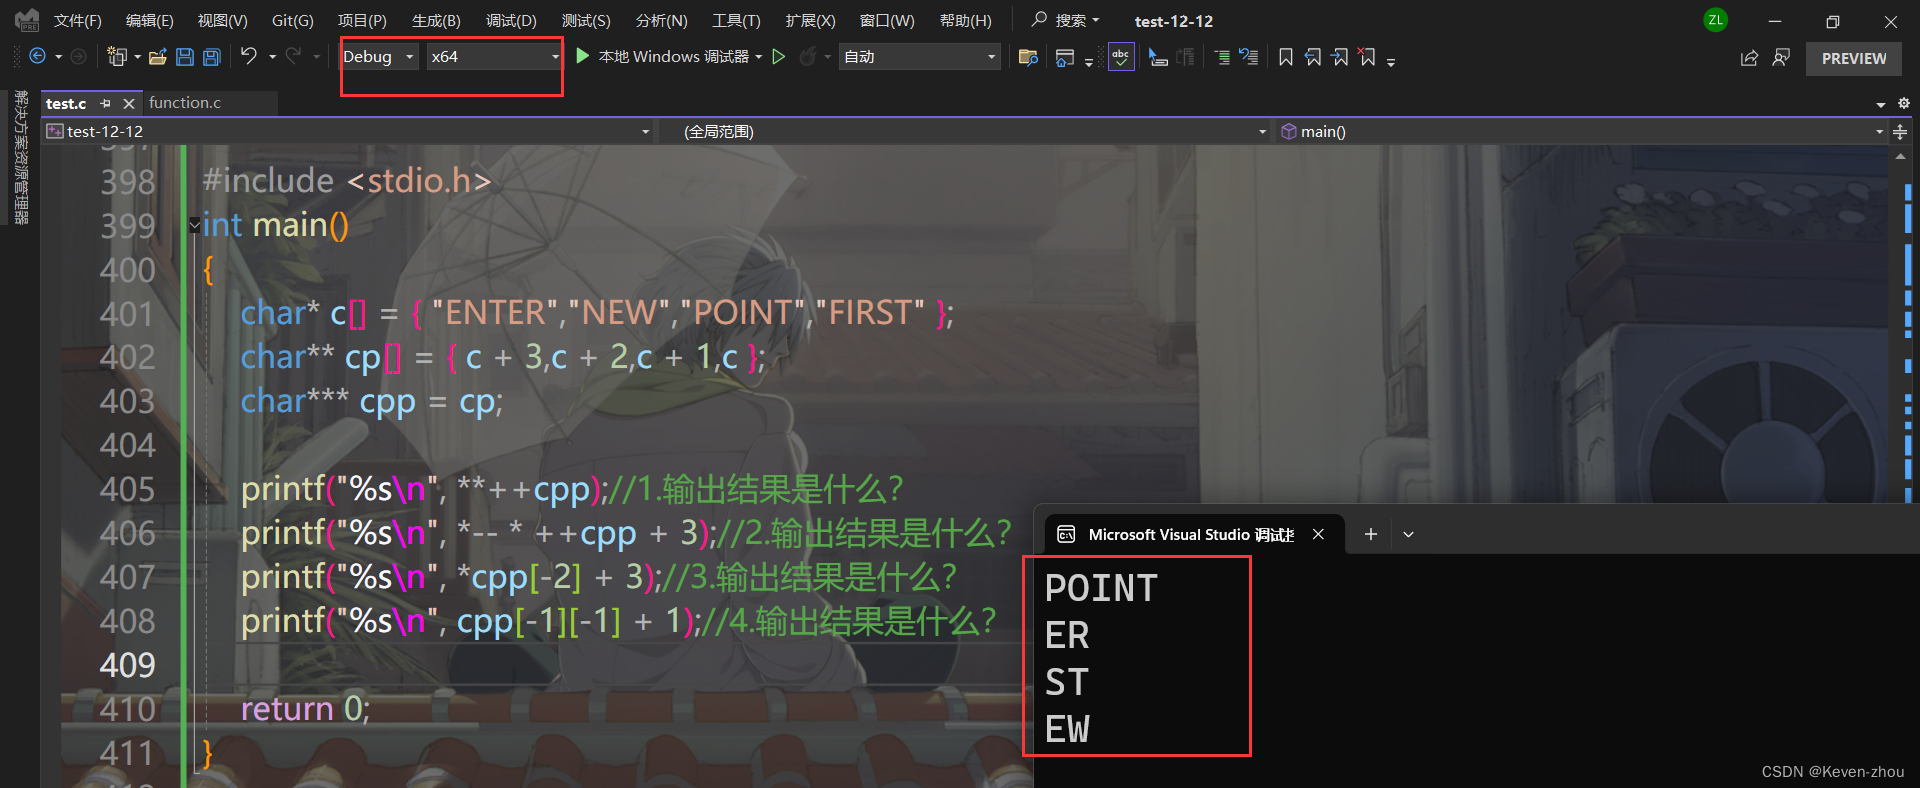1920x788 pixels.
Task: Undo the last edit
Action: (x=249, y=56)
